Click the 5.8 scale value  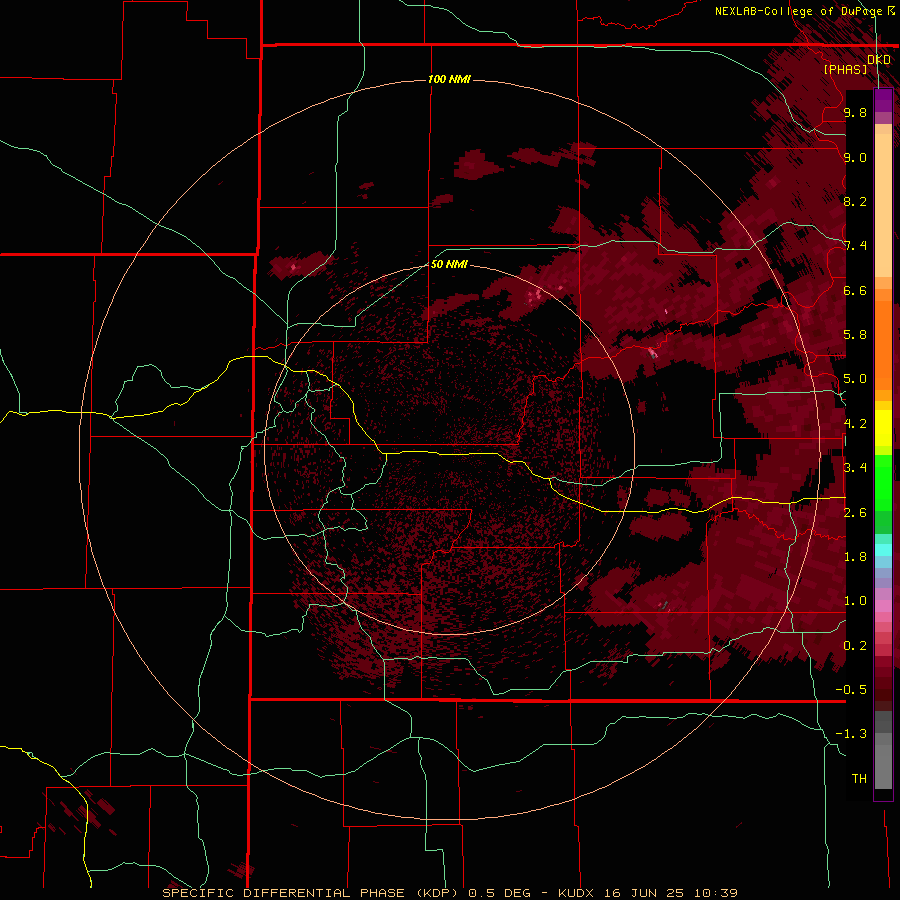click(x=855, y=334)
